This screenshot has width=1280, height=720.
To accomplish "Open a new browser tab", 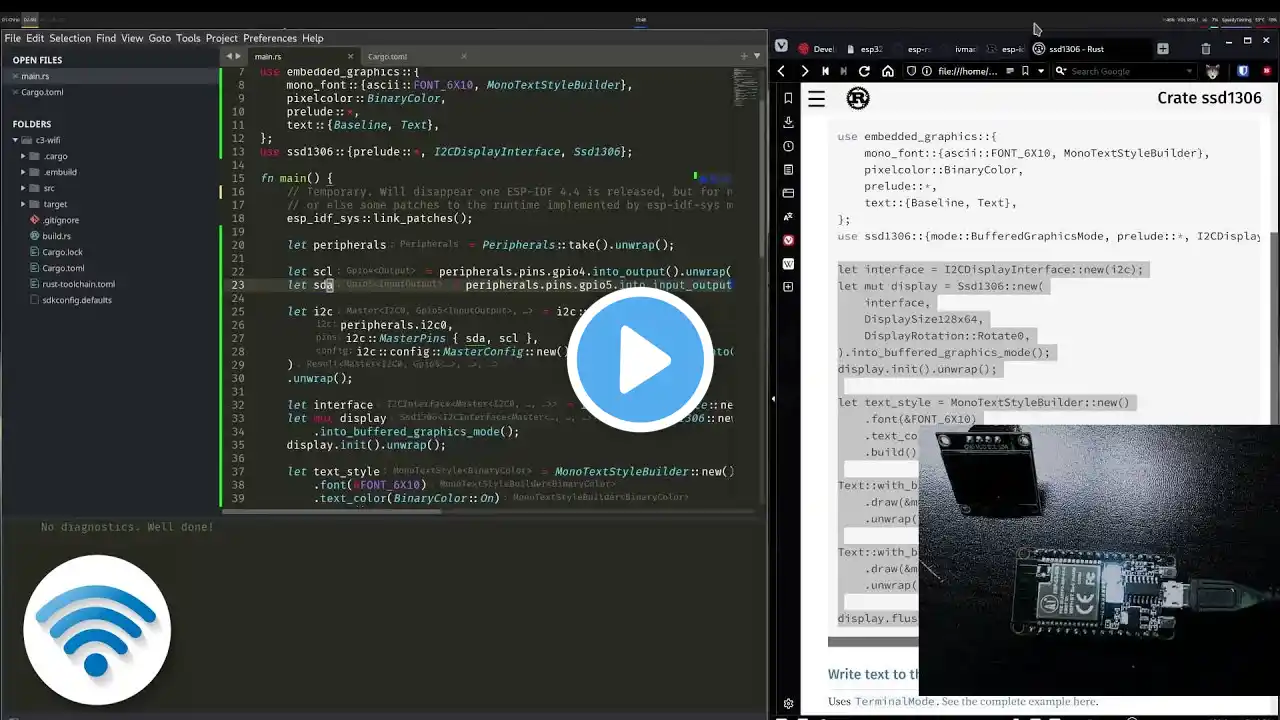I will pos(1163,48).
